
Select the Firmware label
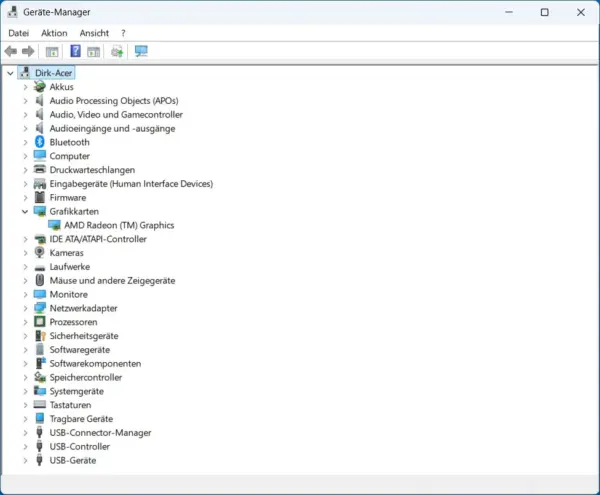(x=68, y=197)
